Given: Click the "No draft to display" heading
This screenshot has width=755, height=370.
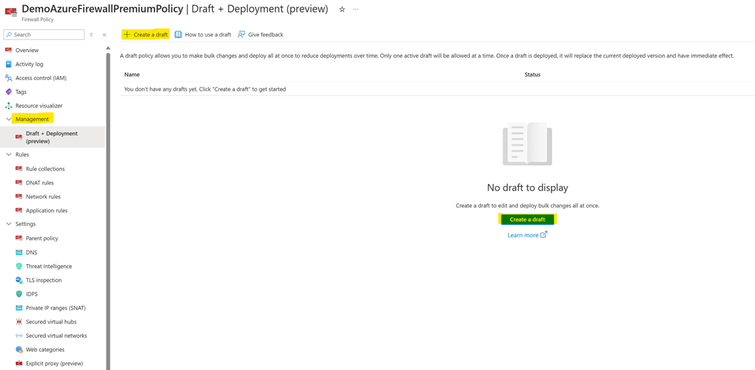Looking at the screenshot, I should coord(527,187).
